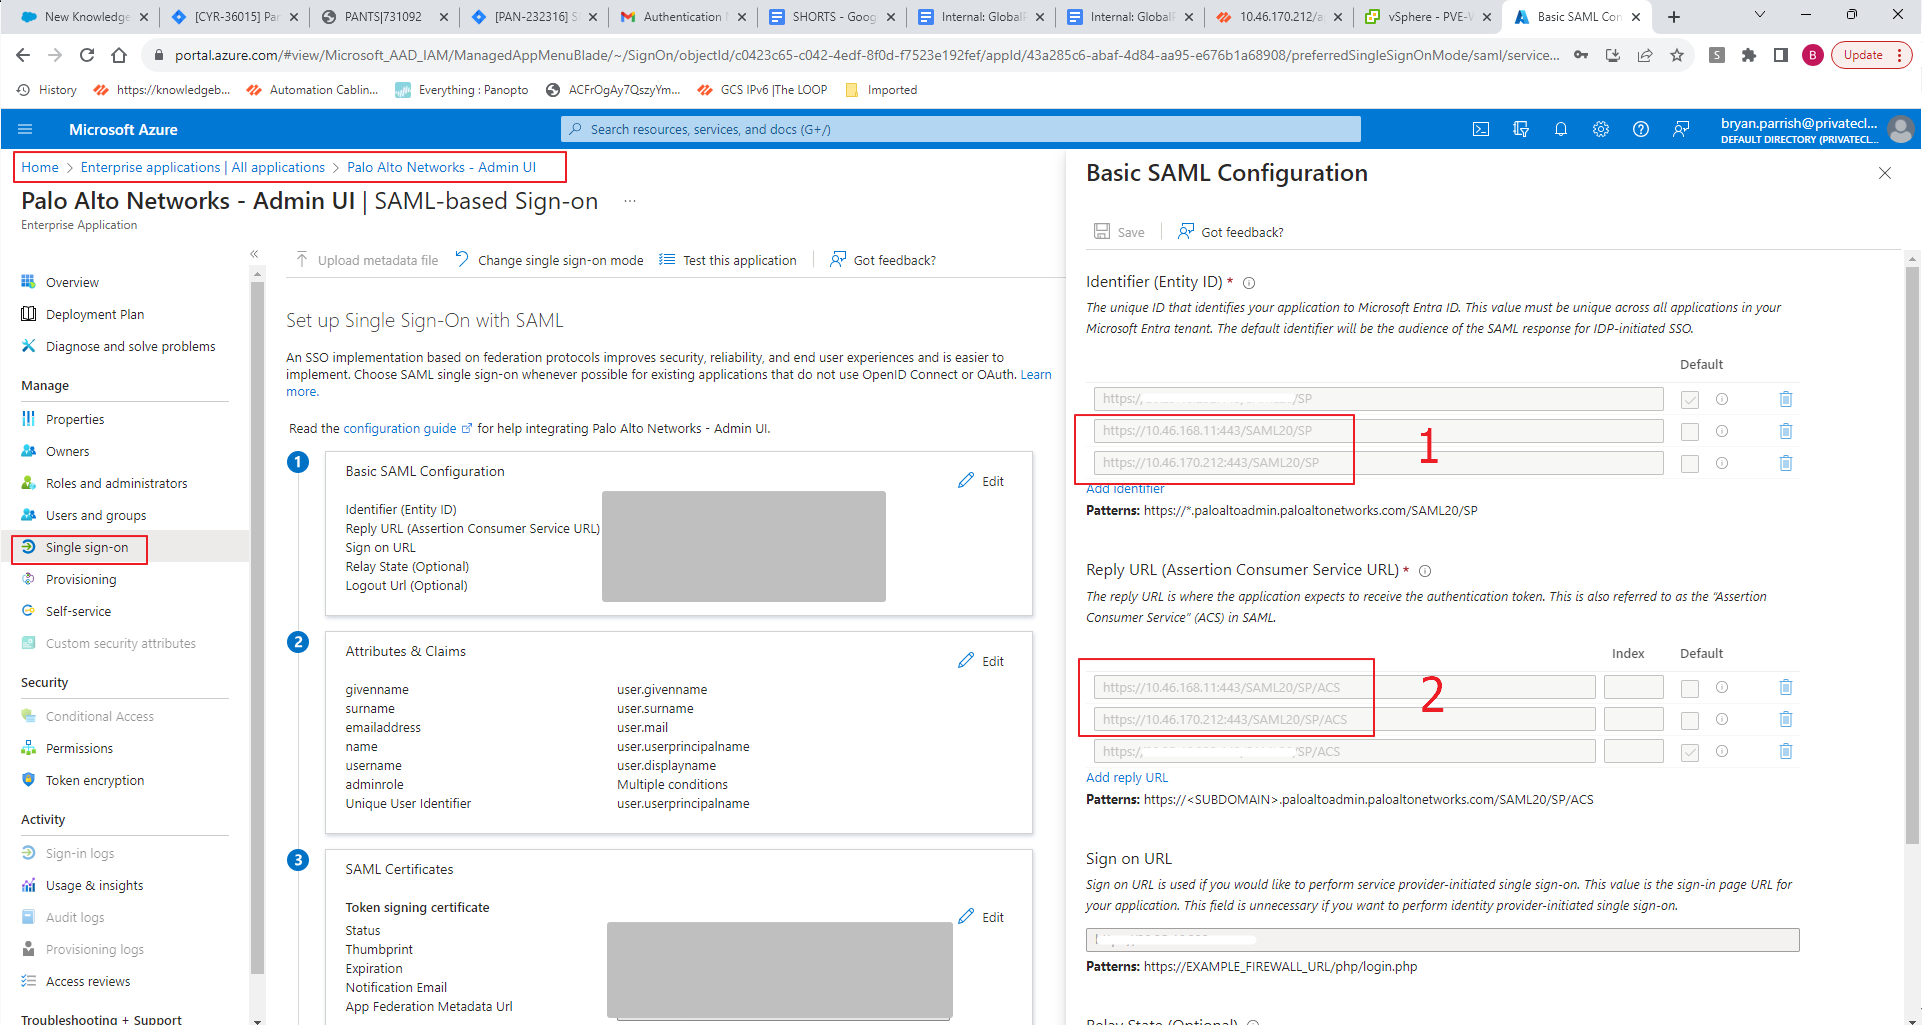This screenshot has width=1922, height=1025.
Task: Bookmark this page with the star icon
Action: click(1677, 55)
